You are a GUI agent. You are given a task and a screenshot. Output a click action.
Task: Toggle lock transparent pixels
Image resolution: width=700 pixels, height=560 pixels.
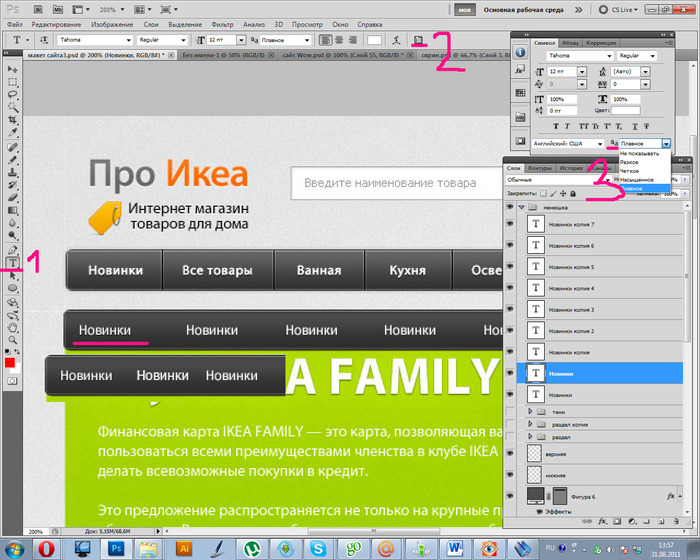[543, 193]
